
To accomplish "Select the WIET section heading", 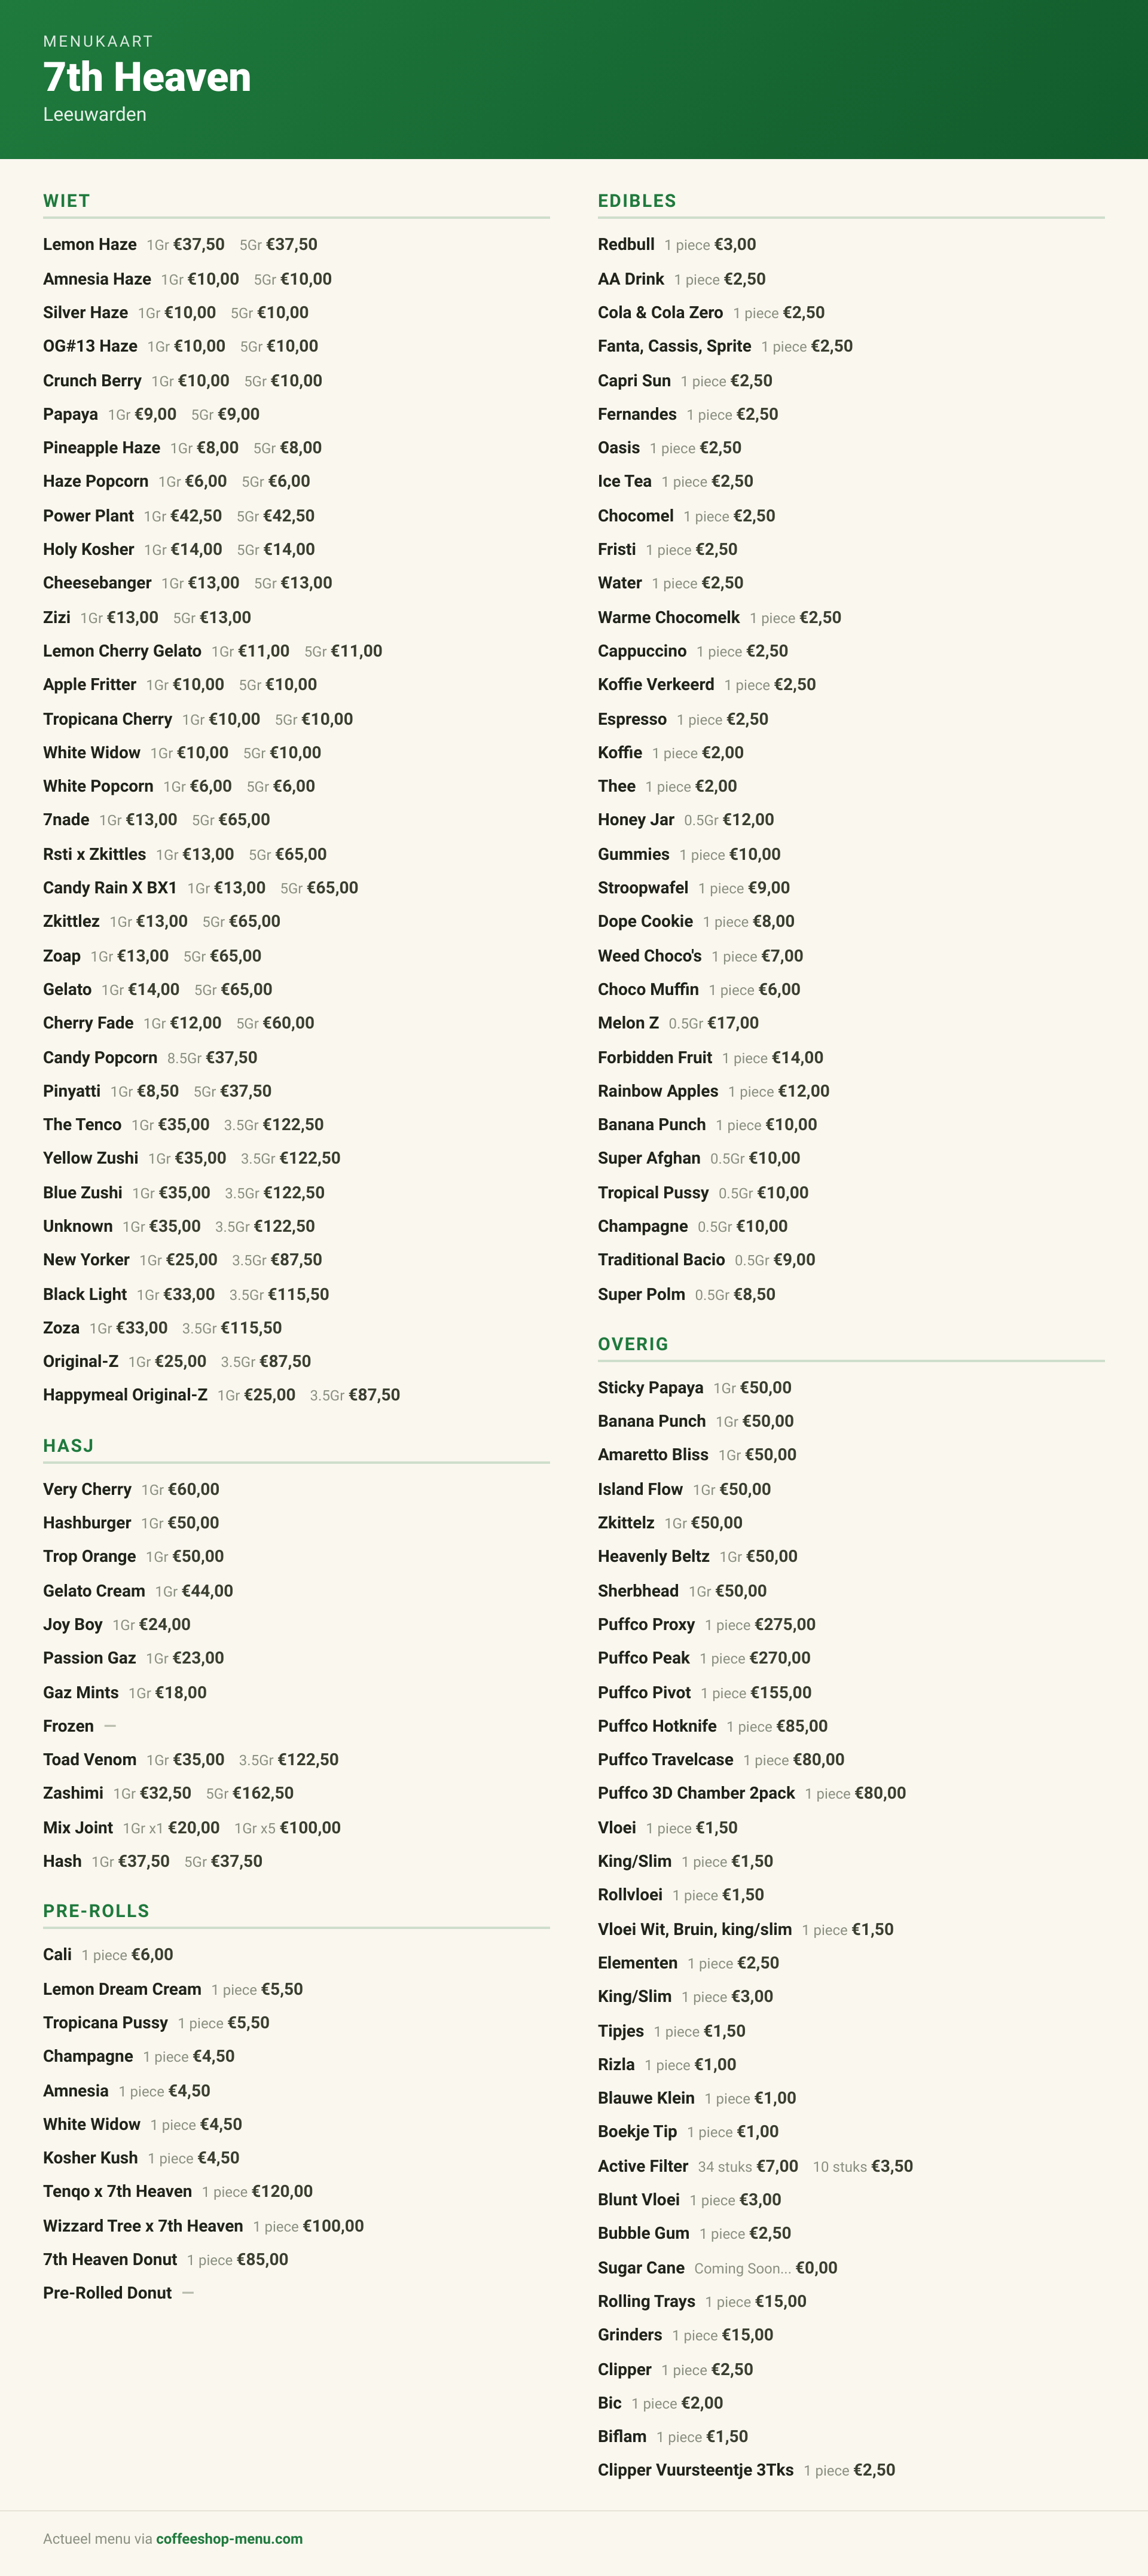I will [x=66, y=201].
